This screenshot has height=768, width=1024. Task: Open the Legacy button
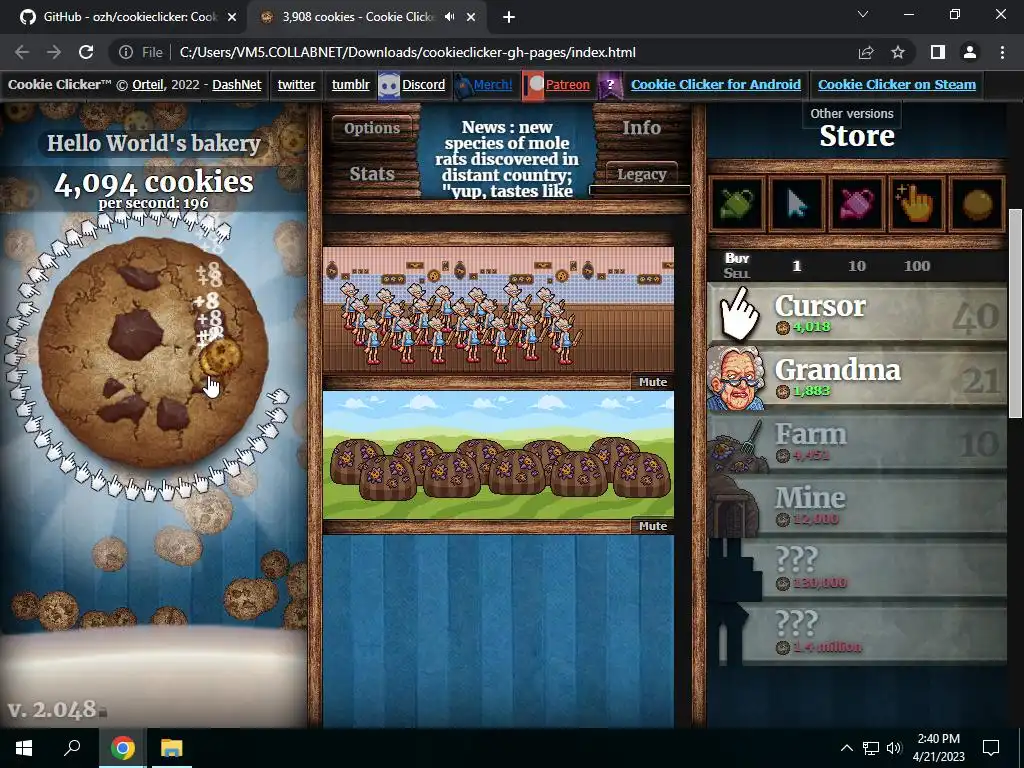pyautogui.click(x=641, y=174)
